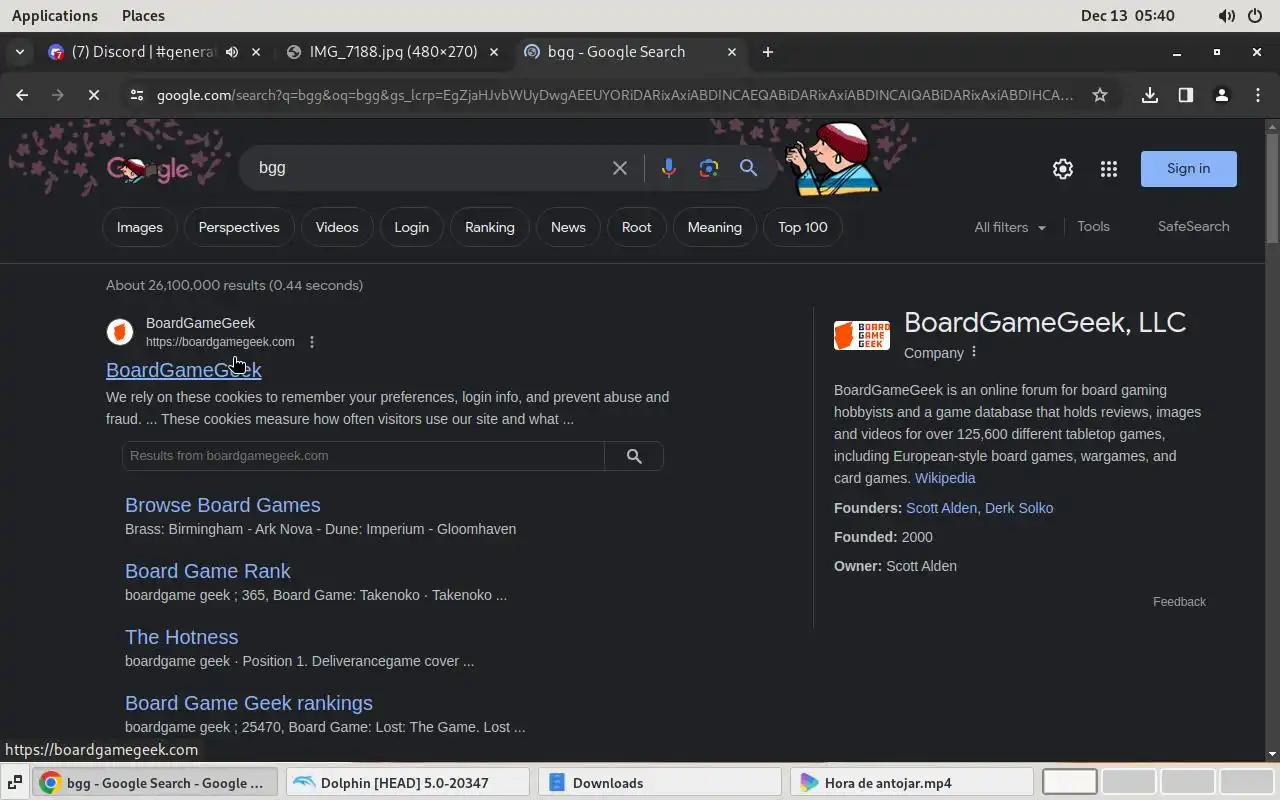Close the Discord tab
1280x800 pixels.
257,52
